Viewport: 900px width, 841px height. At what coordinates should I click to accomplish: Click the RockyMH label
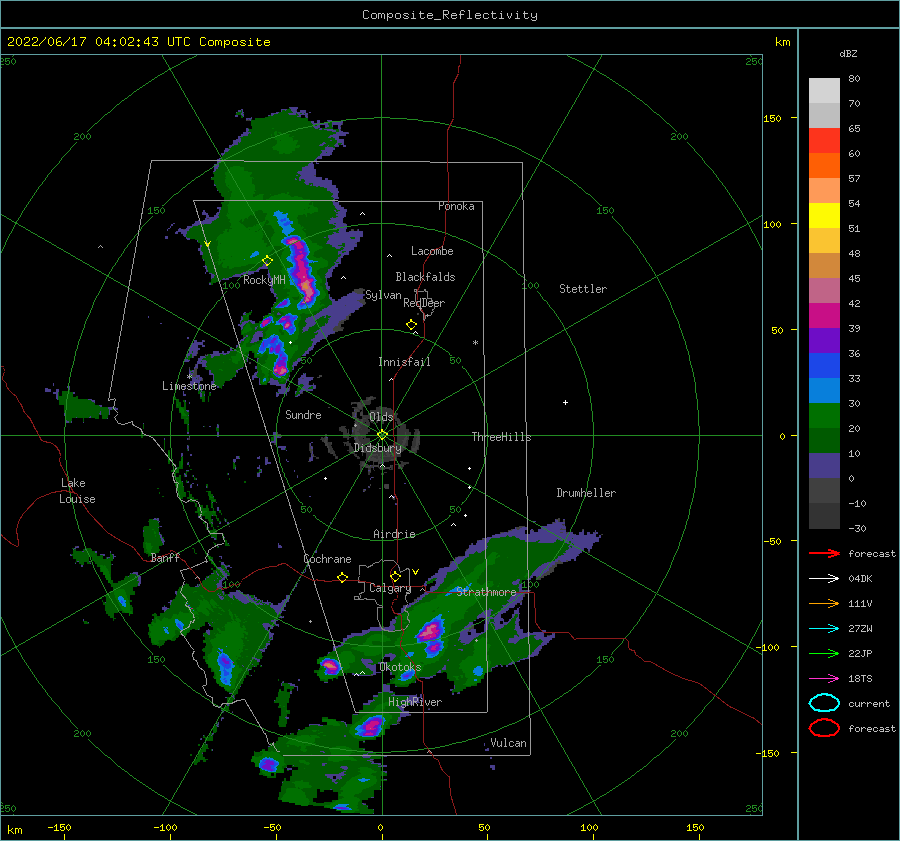click(264, 280)
